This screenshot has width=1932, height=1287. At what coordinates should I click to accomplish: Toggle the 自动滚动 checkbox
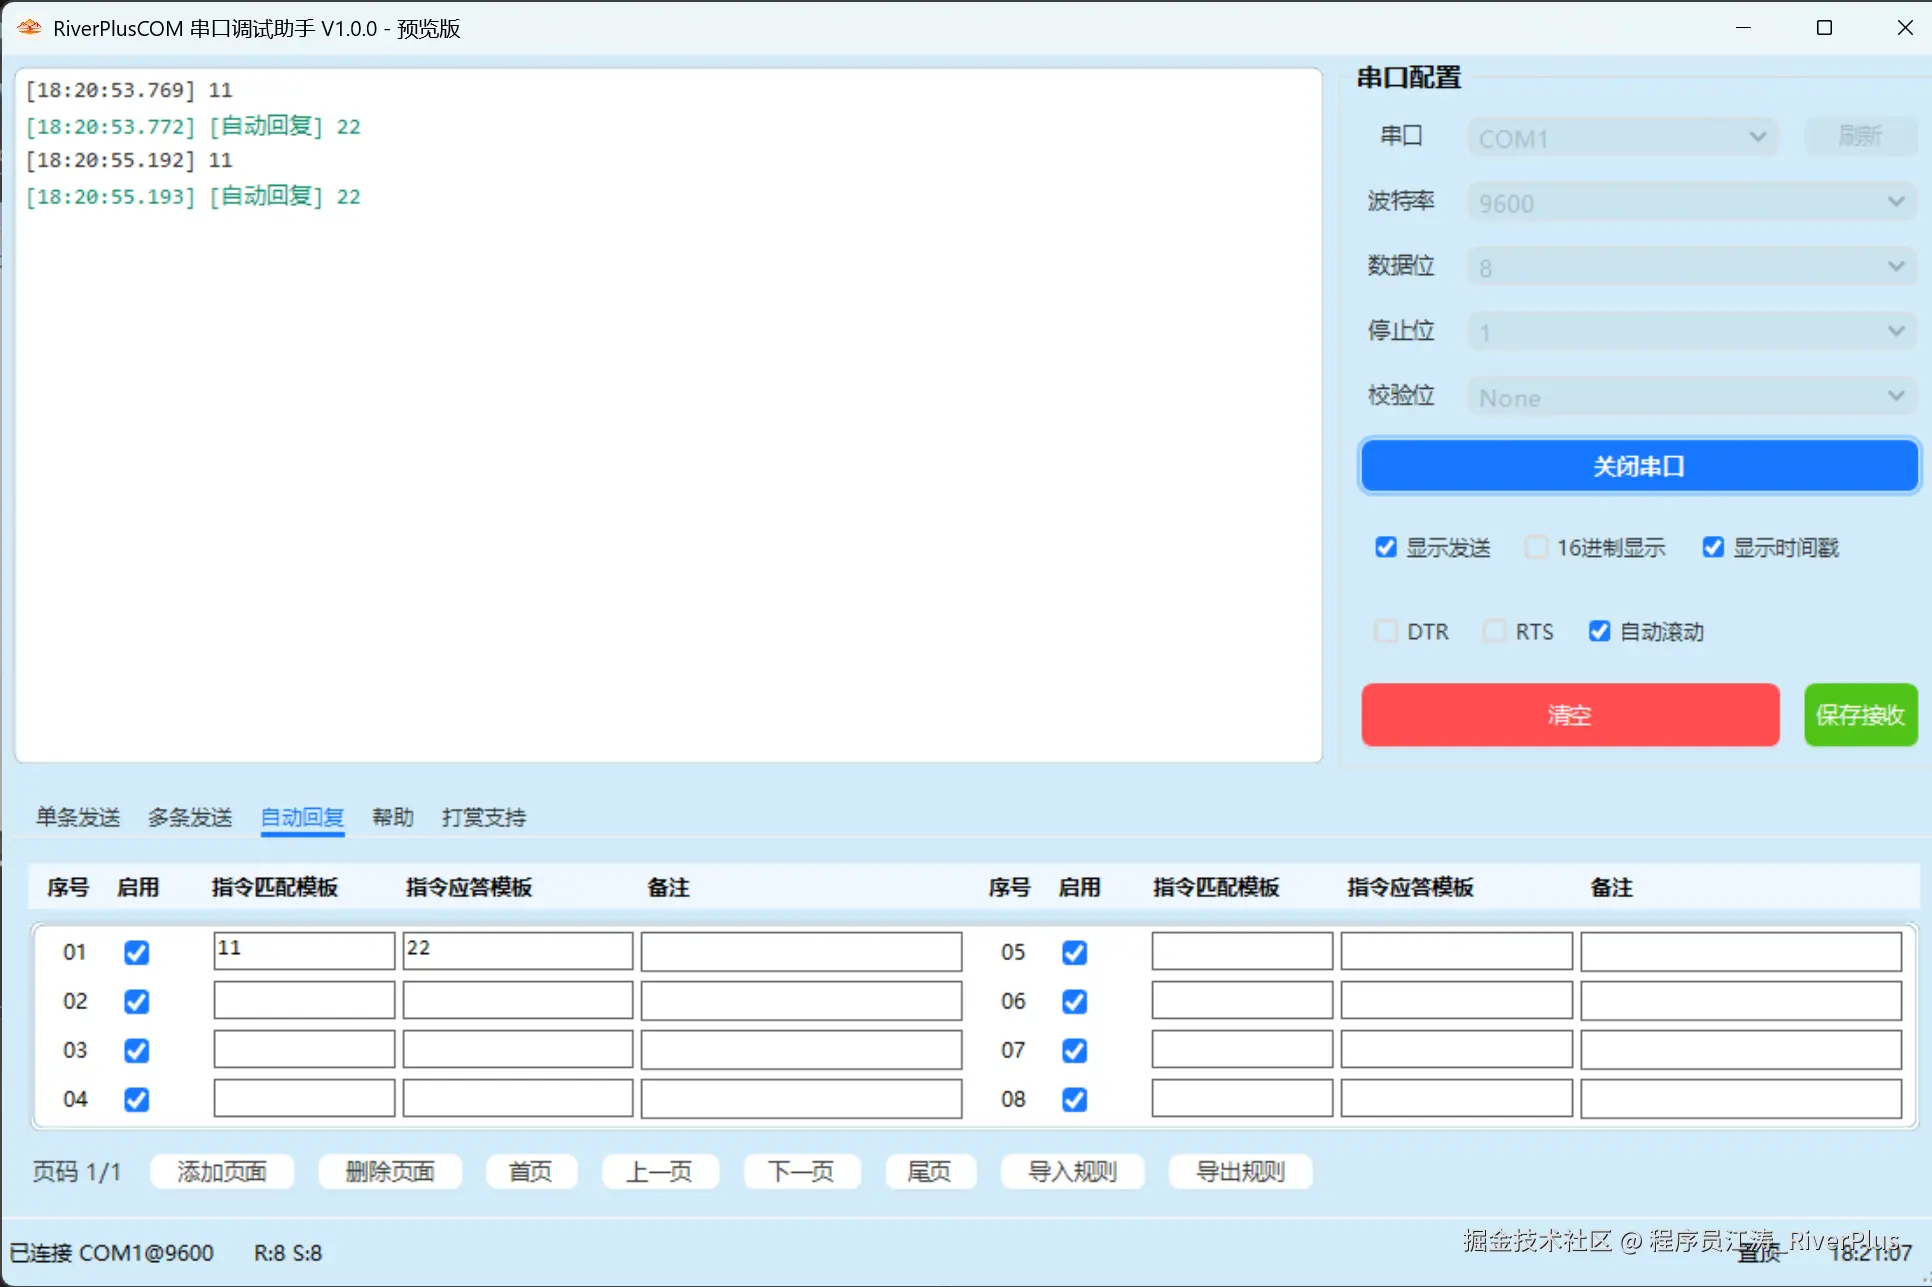pyautogui.click(x=1599, y=631)
